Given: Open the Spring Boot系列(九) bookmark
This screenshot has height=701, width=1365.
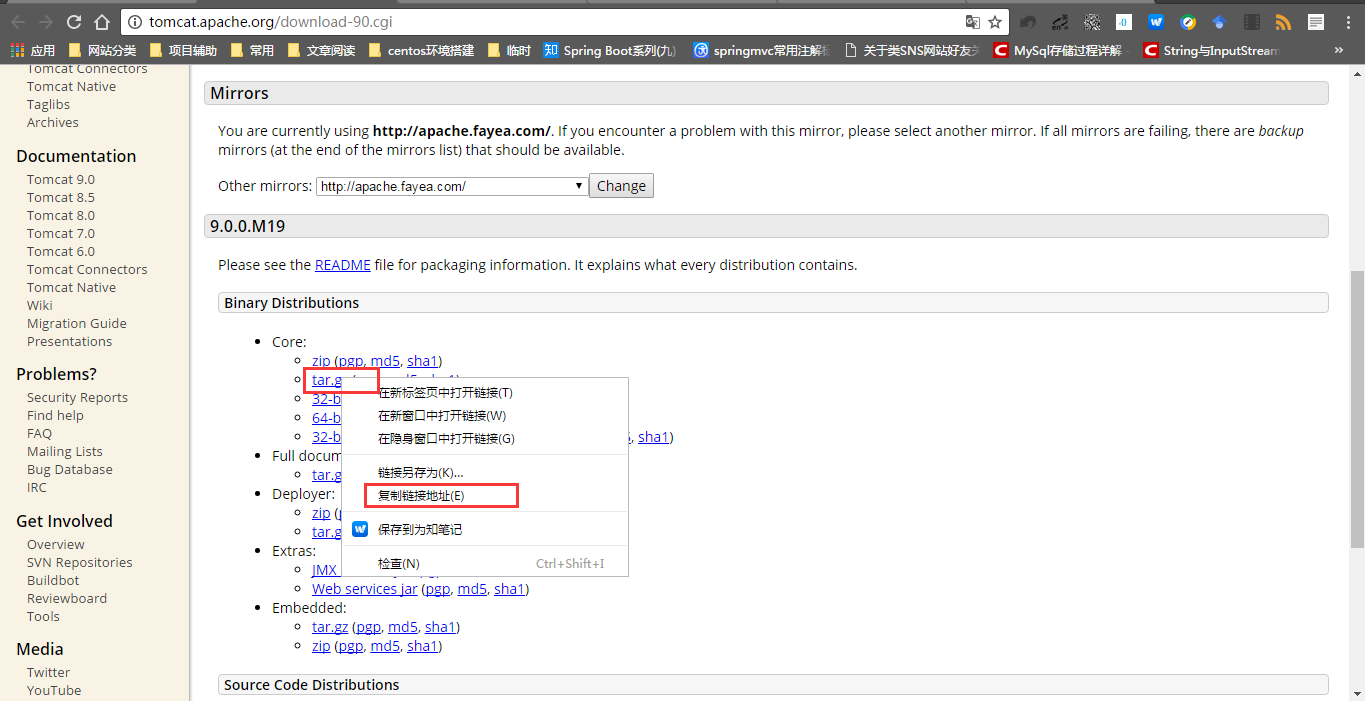Looking at the screenshot, I should click(x=609, y=50).
